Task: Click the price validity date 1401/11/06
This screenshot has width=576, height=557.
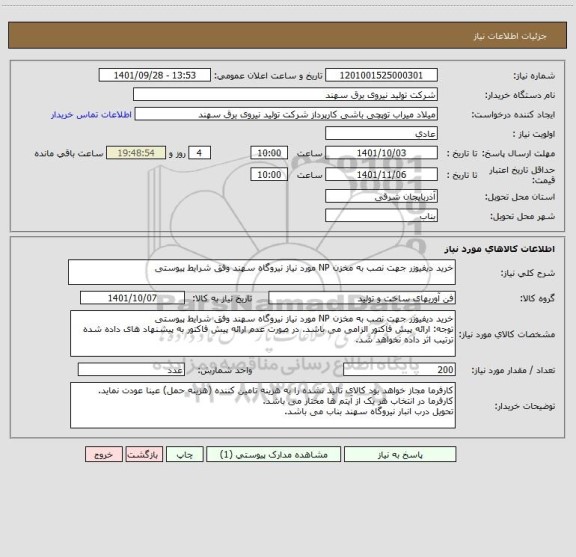Action: click(381, 175)
